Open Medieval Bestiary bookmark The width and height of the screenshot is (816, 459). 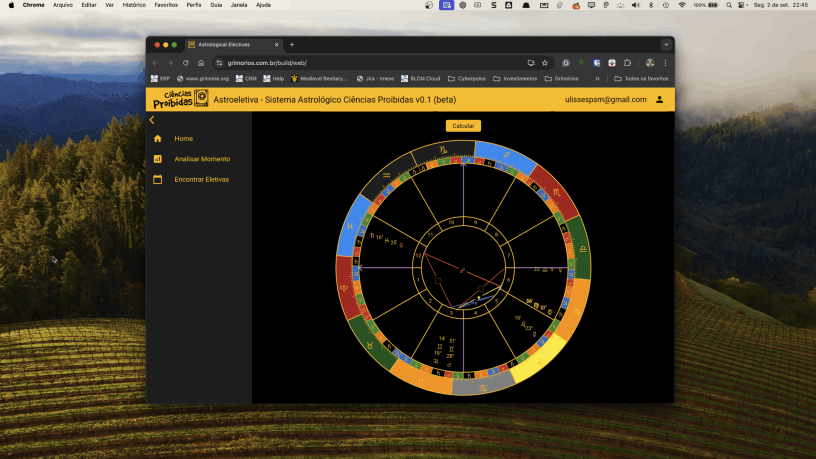(x=320, y=78)
